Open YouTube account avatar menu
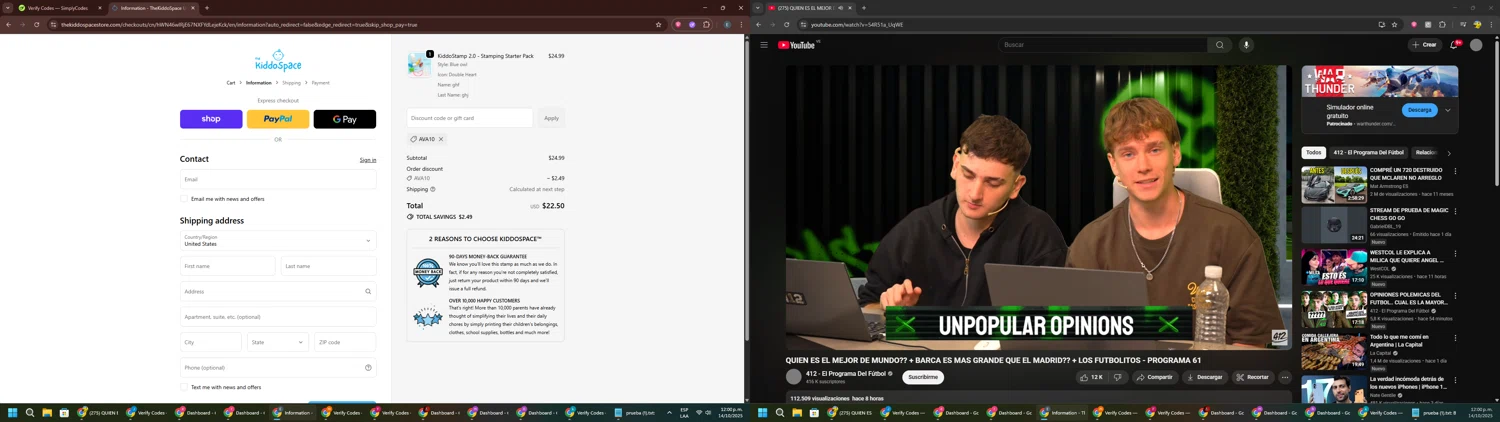Viewport: 1500px width, 422px height. tap(1476, 45)
